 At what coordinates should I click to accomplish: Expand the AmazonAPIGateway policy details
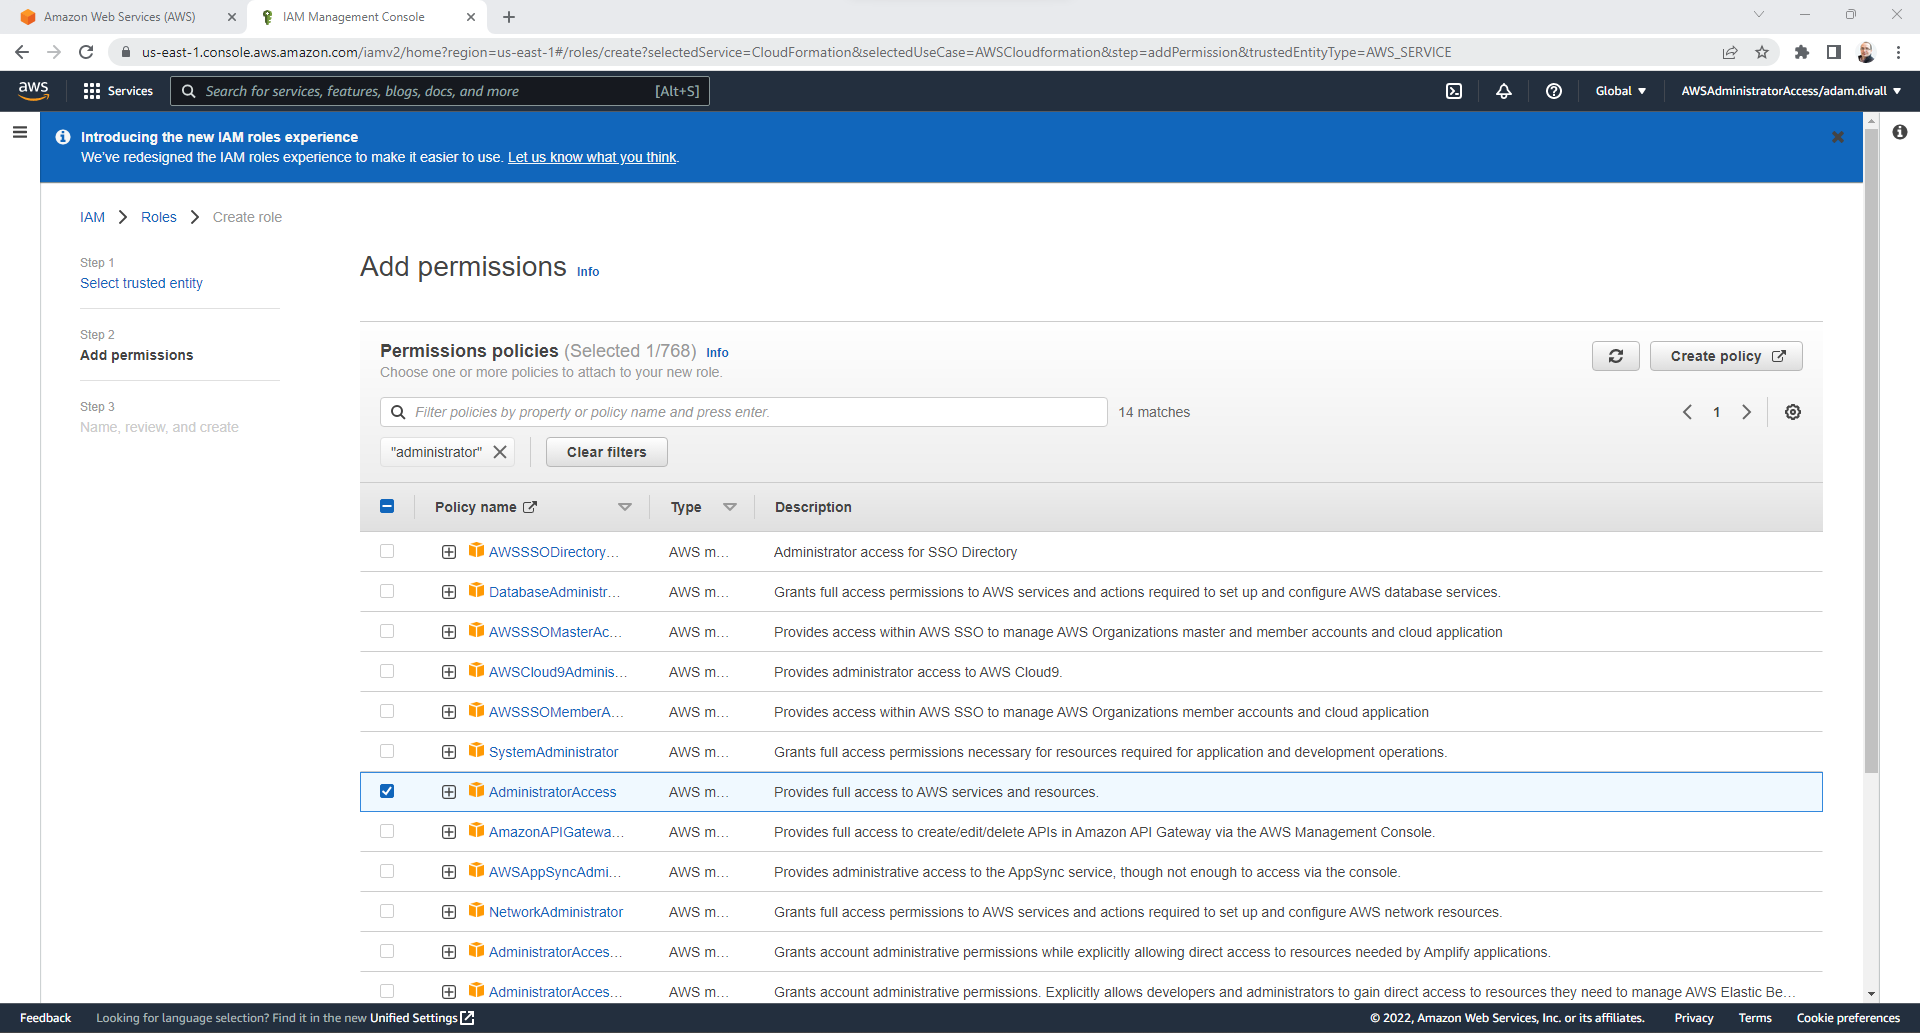(x=449, y=832)
